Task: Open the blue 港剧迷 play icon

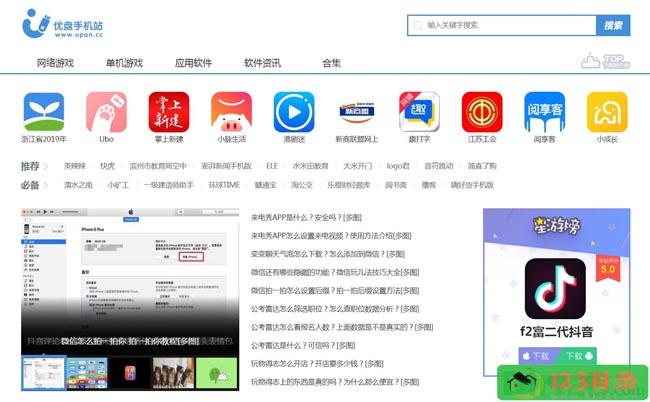Action: pyautogui.click(x=294, y=112)
